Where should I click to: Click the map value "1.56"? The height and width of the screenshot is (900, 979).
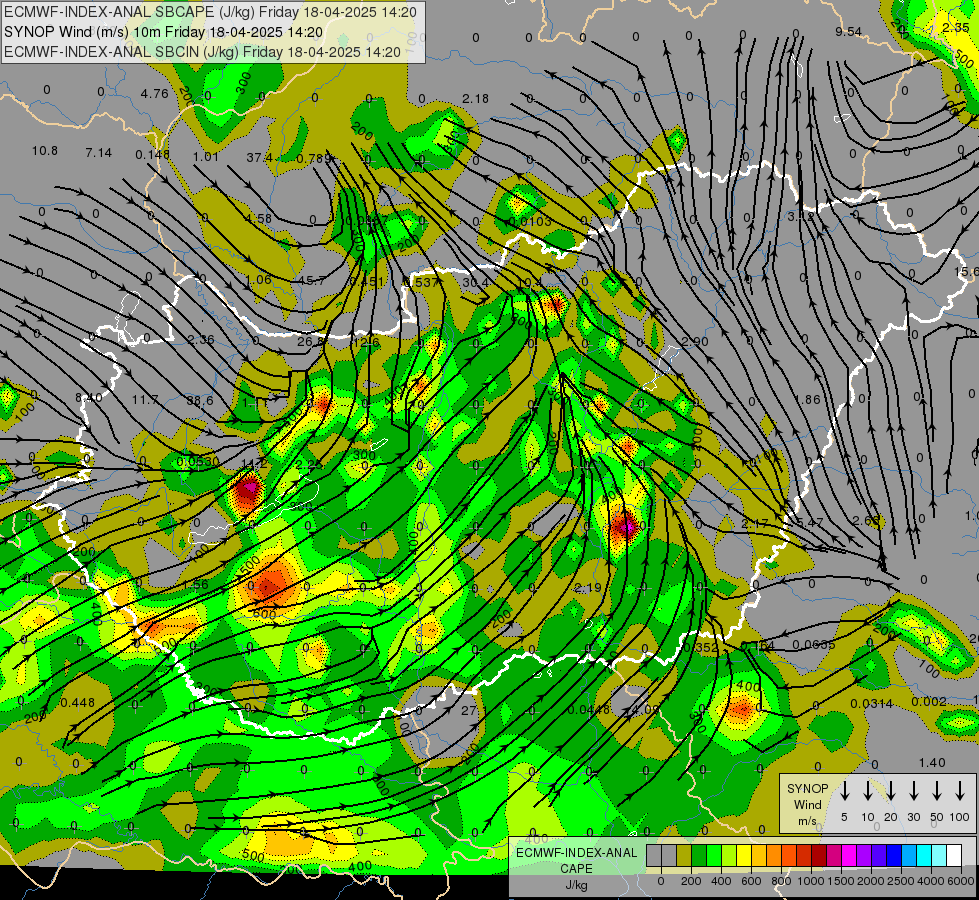(x=196, y=584)
